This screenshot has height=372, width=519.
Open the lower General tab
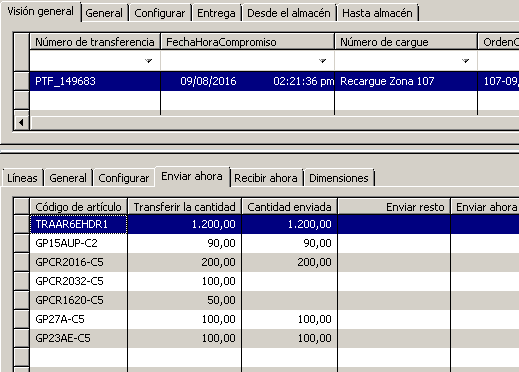(68, 178)
